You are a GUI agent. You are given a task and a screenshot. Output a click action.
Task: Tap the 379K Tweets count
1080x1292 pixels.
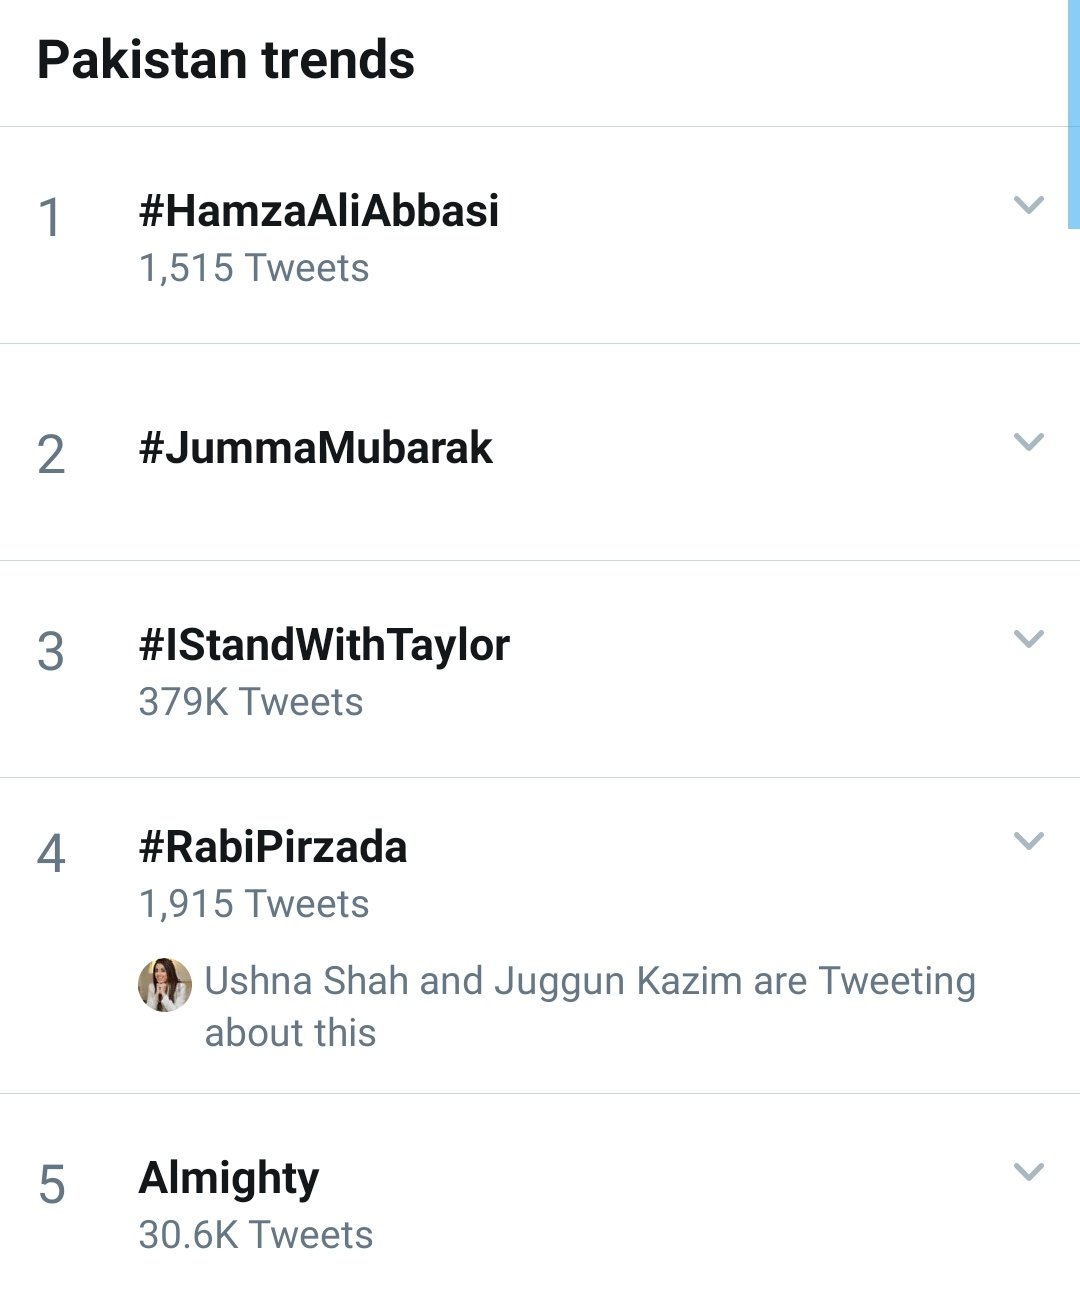(251, 702)
